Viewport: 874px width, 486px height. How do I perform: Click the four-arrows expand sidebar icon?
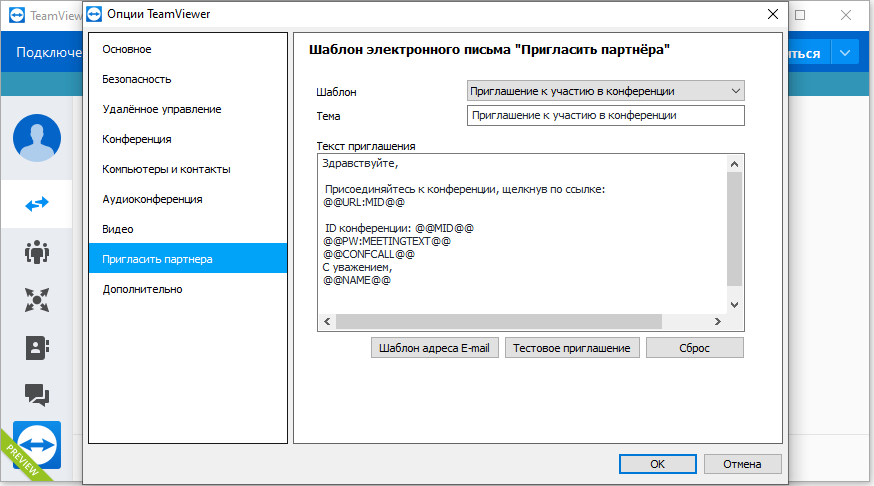point(37,300)
